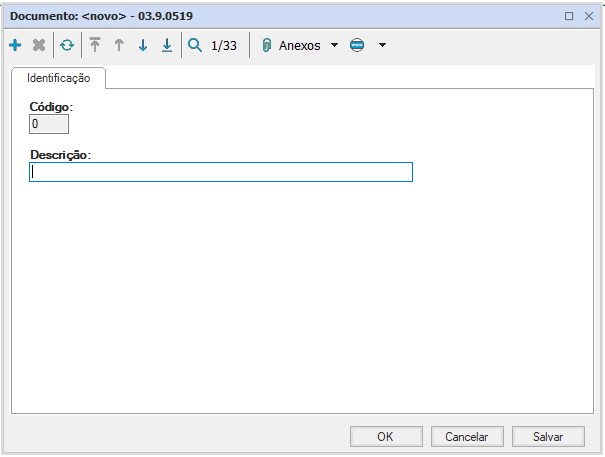Open search with the magnifying glass icon
Screen dimensions: 605x457
[195, 46]
